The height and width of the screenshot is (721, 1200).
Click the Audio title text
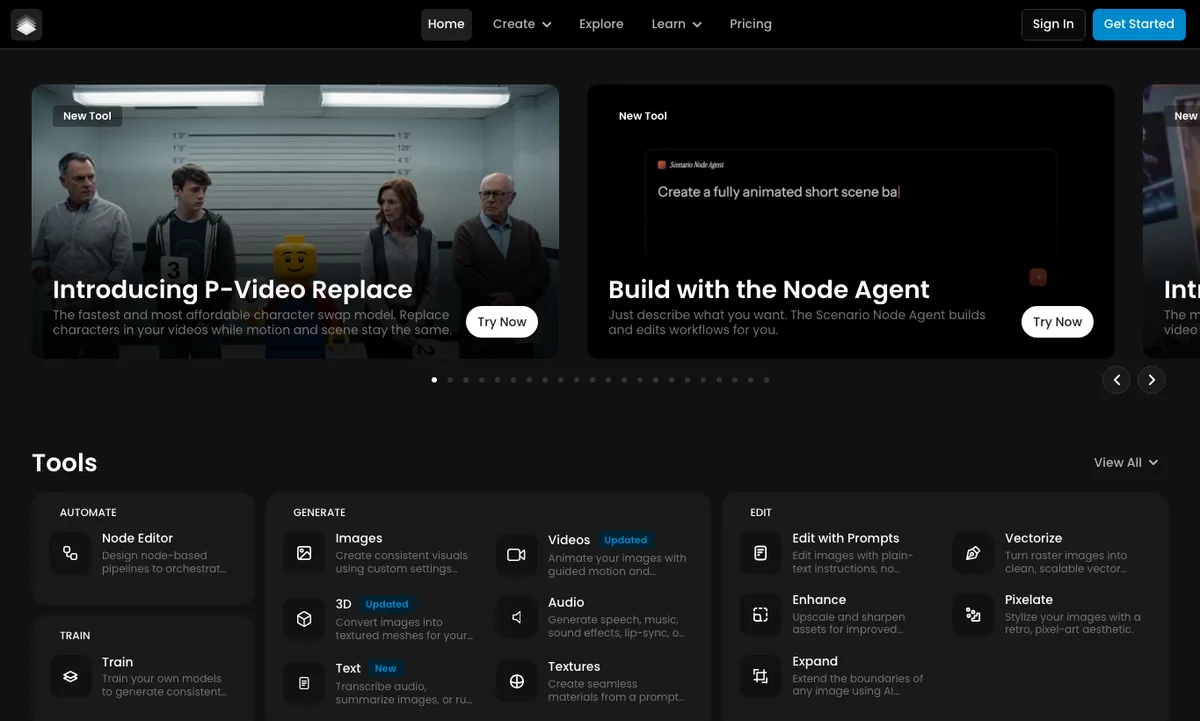click(x=566, y=602)
